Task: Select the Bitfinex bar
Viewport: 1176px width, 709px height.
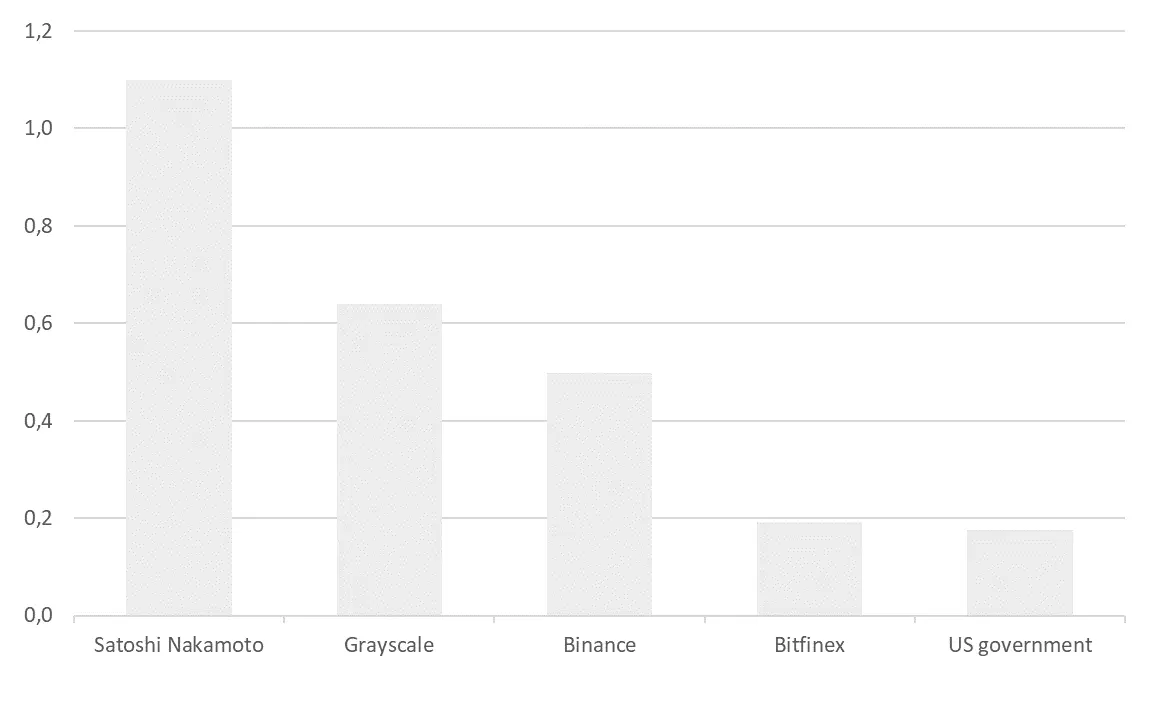Action: click(x=809, y=569)
